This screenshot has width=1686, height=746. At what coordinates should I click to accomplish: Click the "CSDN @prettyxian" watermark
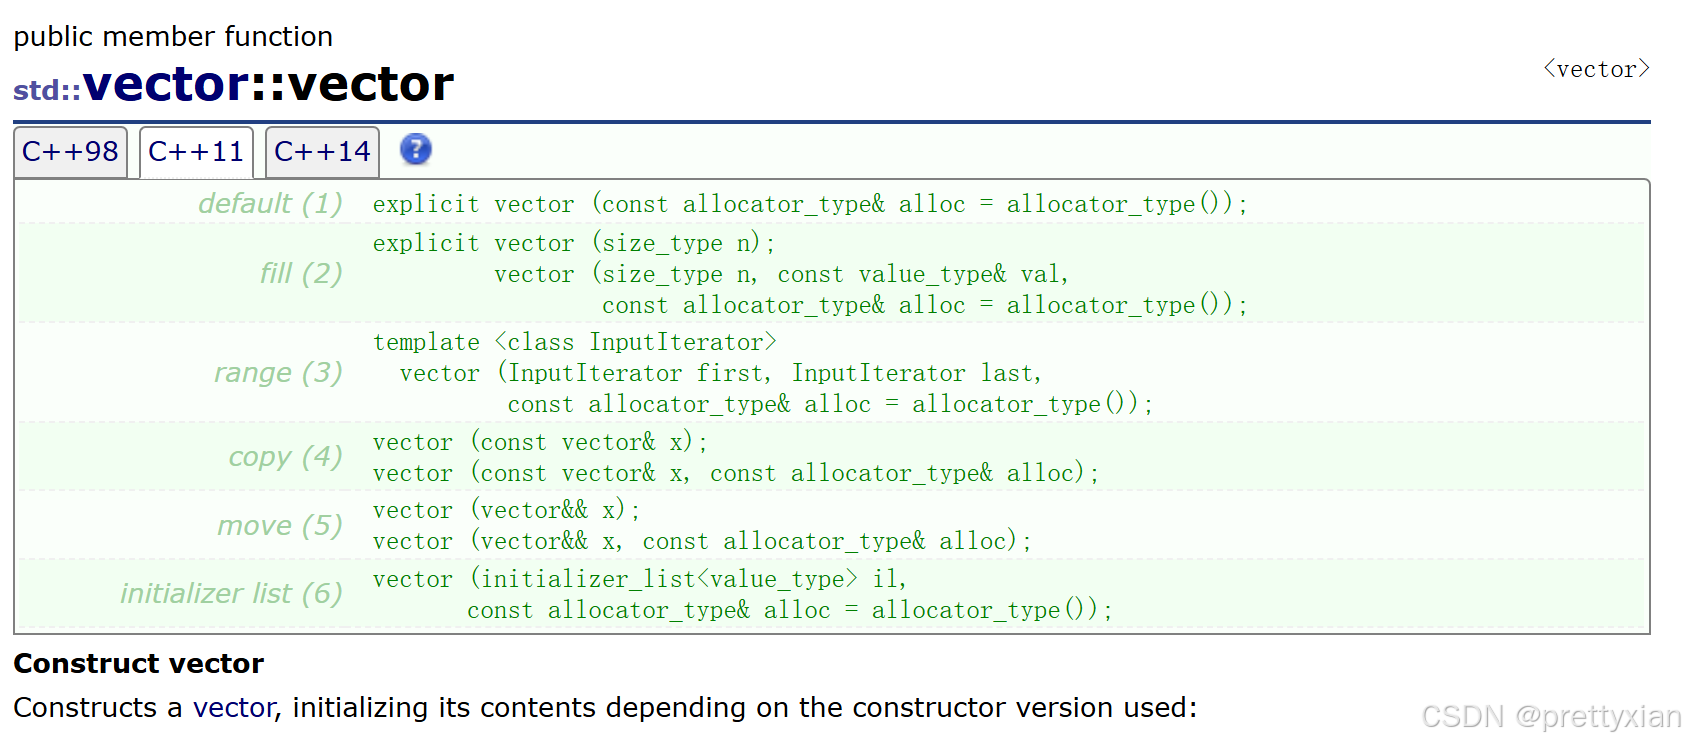coord(1551,716)
